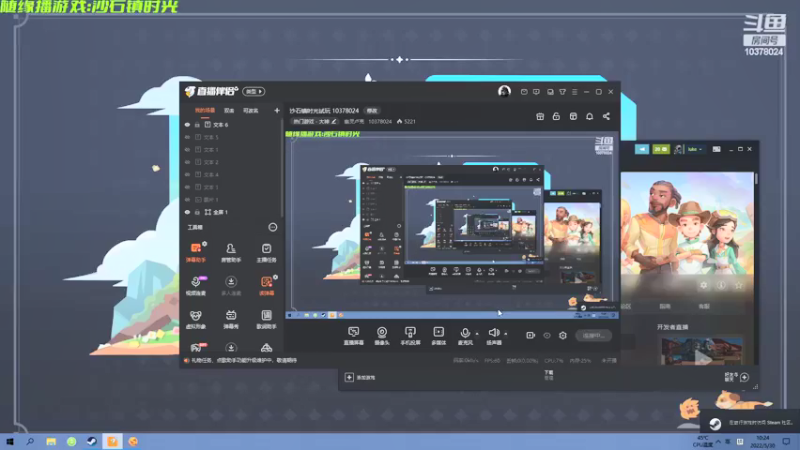Image resolution: width=800 pixels, height=450 pixels.
Task: Click the 麦克风 microphone icon
Action: tap(465, 333)
